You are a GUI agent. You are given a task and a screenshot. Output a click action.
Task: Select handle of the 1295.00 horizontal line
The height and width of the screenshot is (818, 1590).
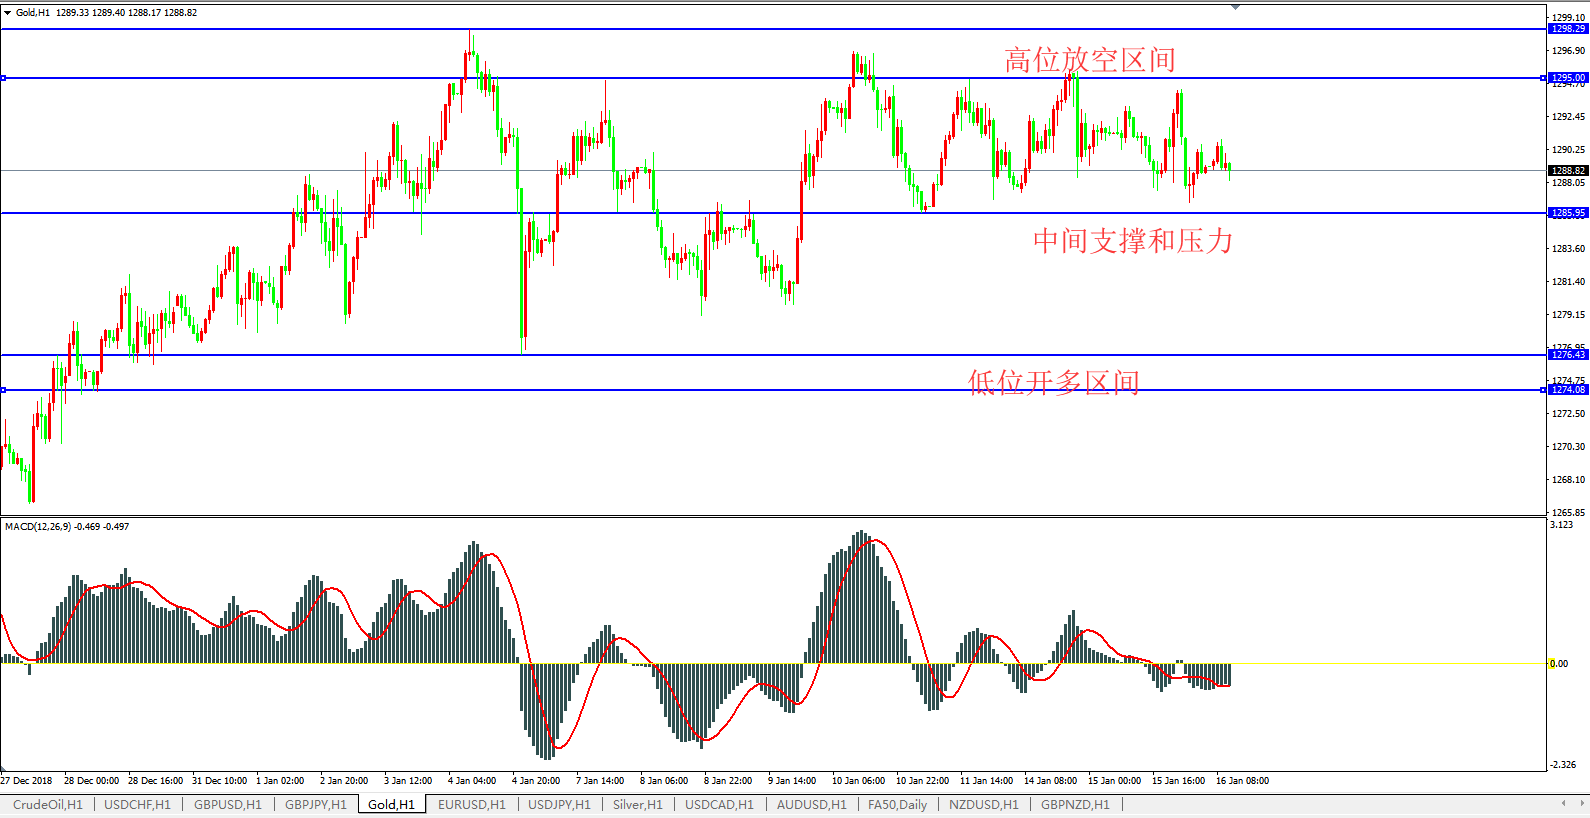4,78
